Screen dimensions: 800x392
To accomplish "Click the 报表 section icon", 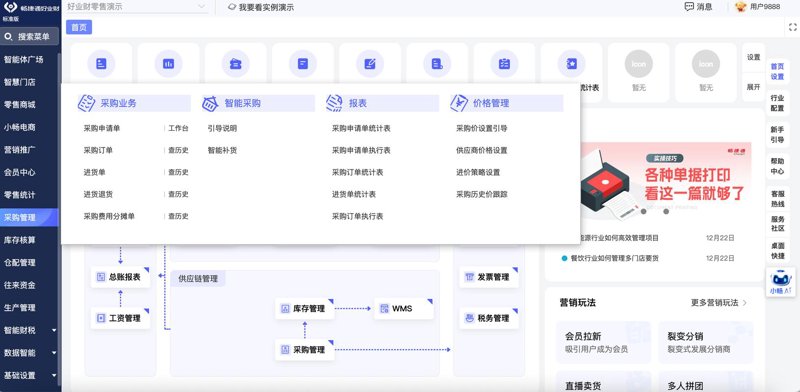I will coord(334,103).
